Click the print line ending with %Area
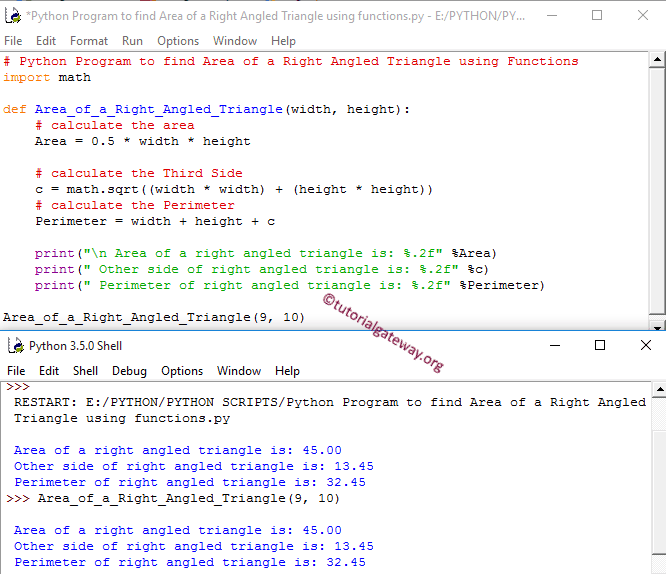The width and height of the screenshot is (666, 574). [265, 253]
